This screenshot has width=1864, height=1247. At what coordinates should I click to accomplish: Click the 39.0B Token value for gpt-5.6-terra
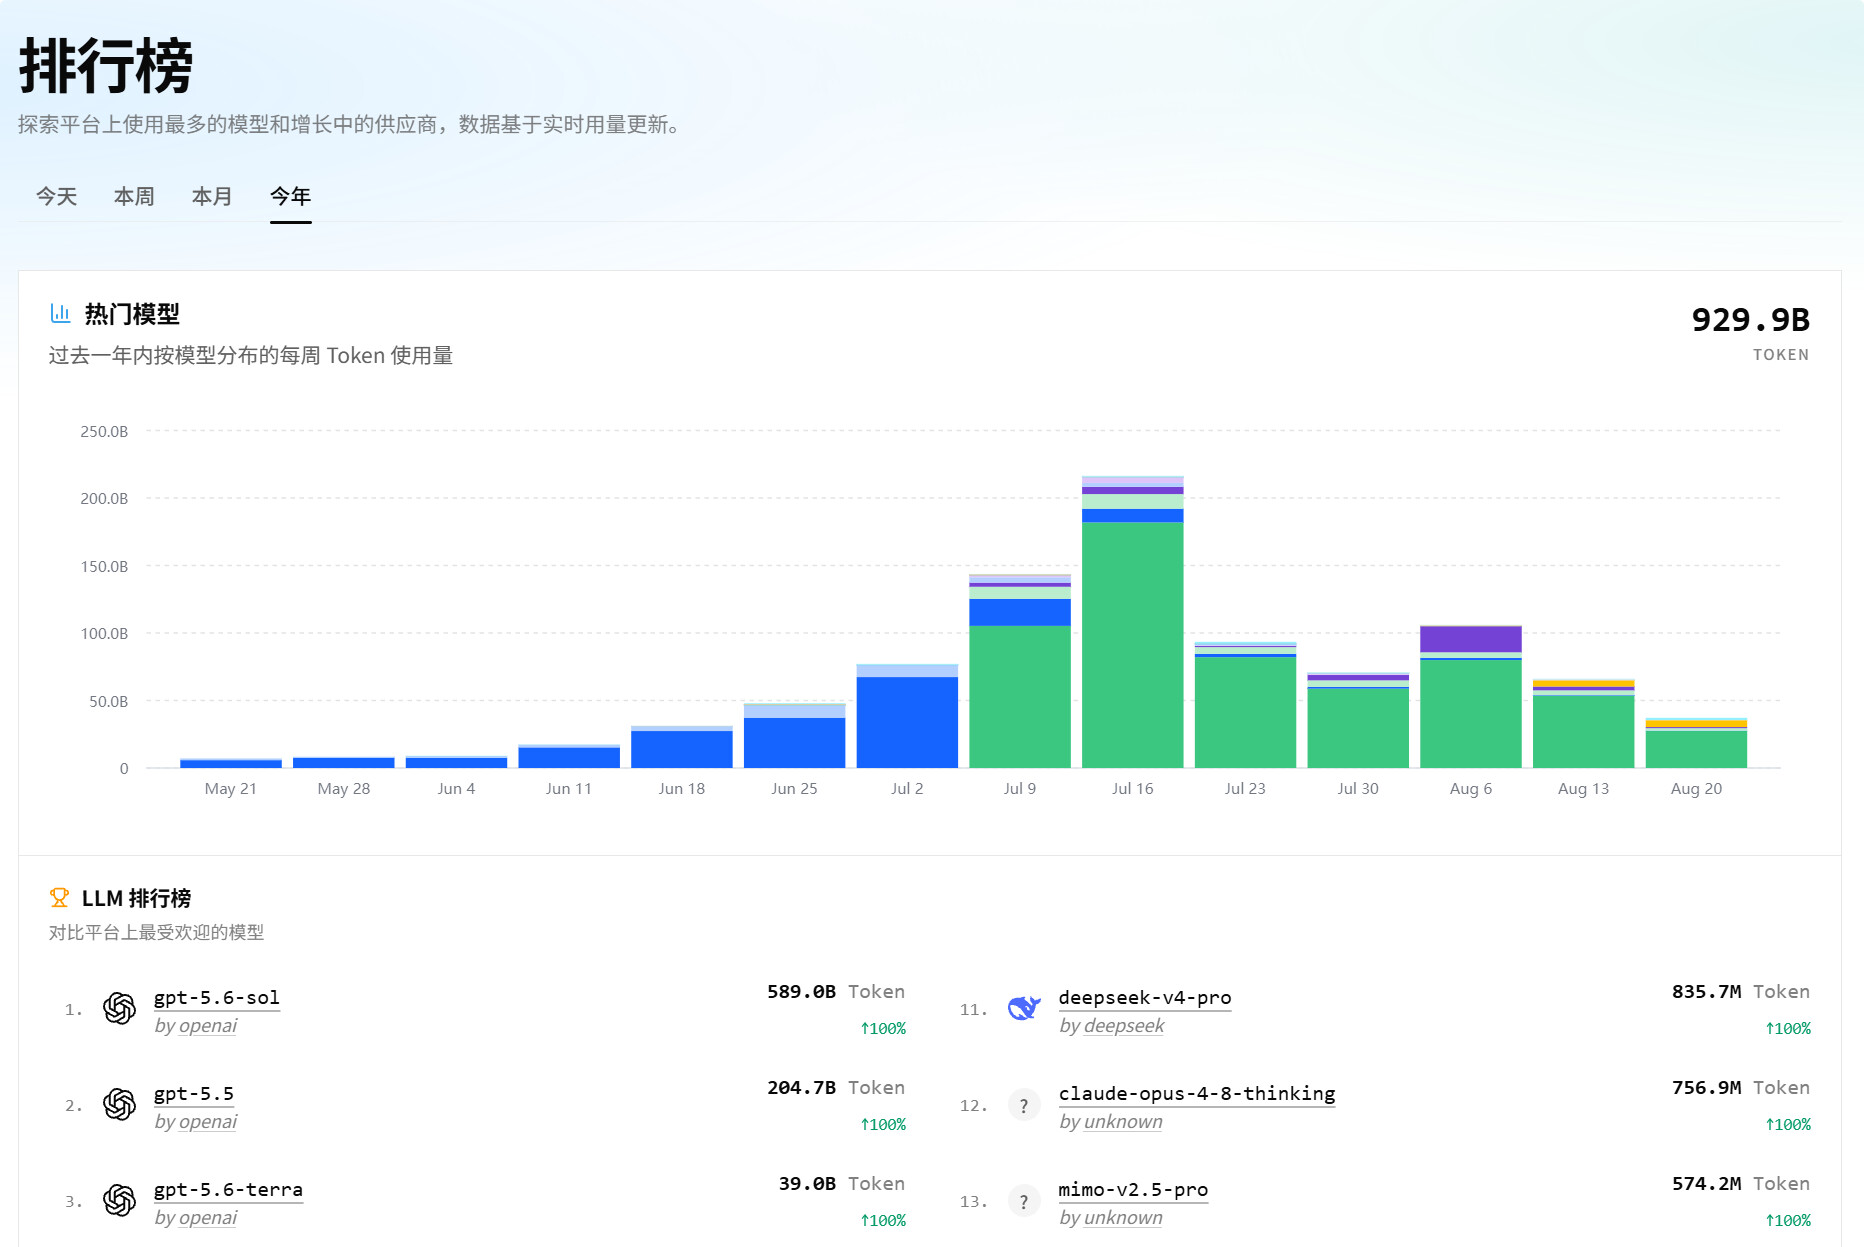click(842, 1184)
